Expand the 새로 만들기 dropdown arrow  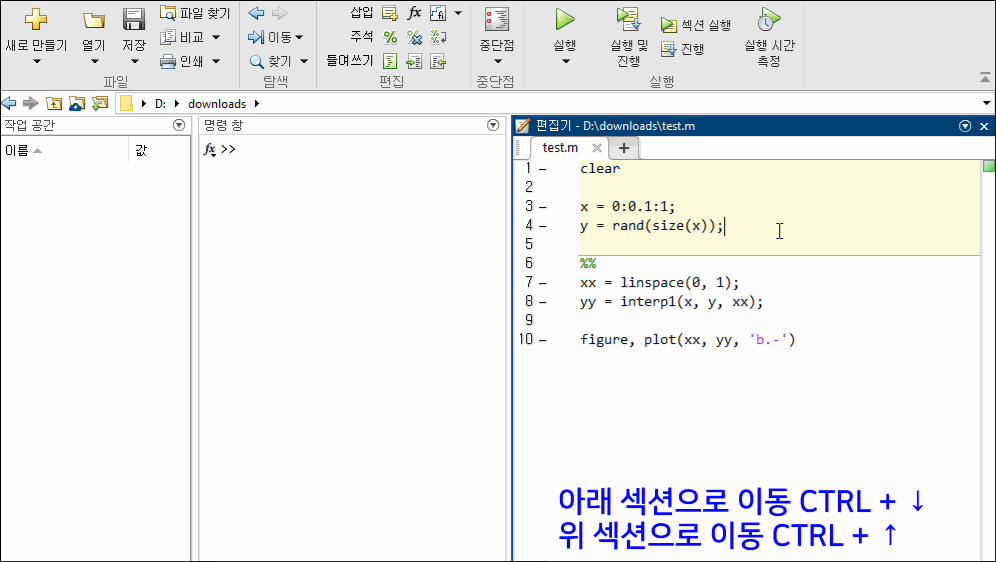[36, 61]
